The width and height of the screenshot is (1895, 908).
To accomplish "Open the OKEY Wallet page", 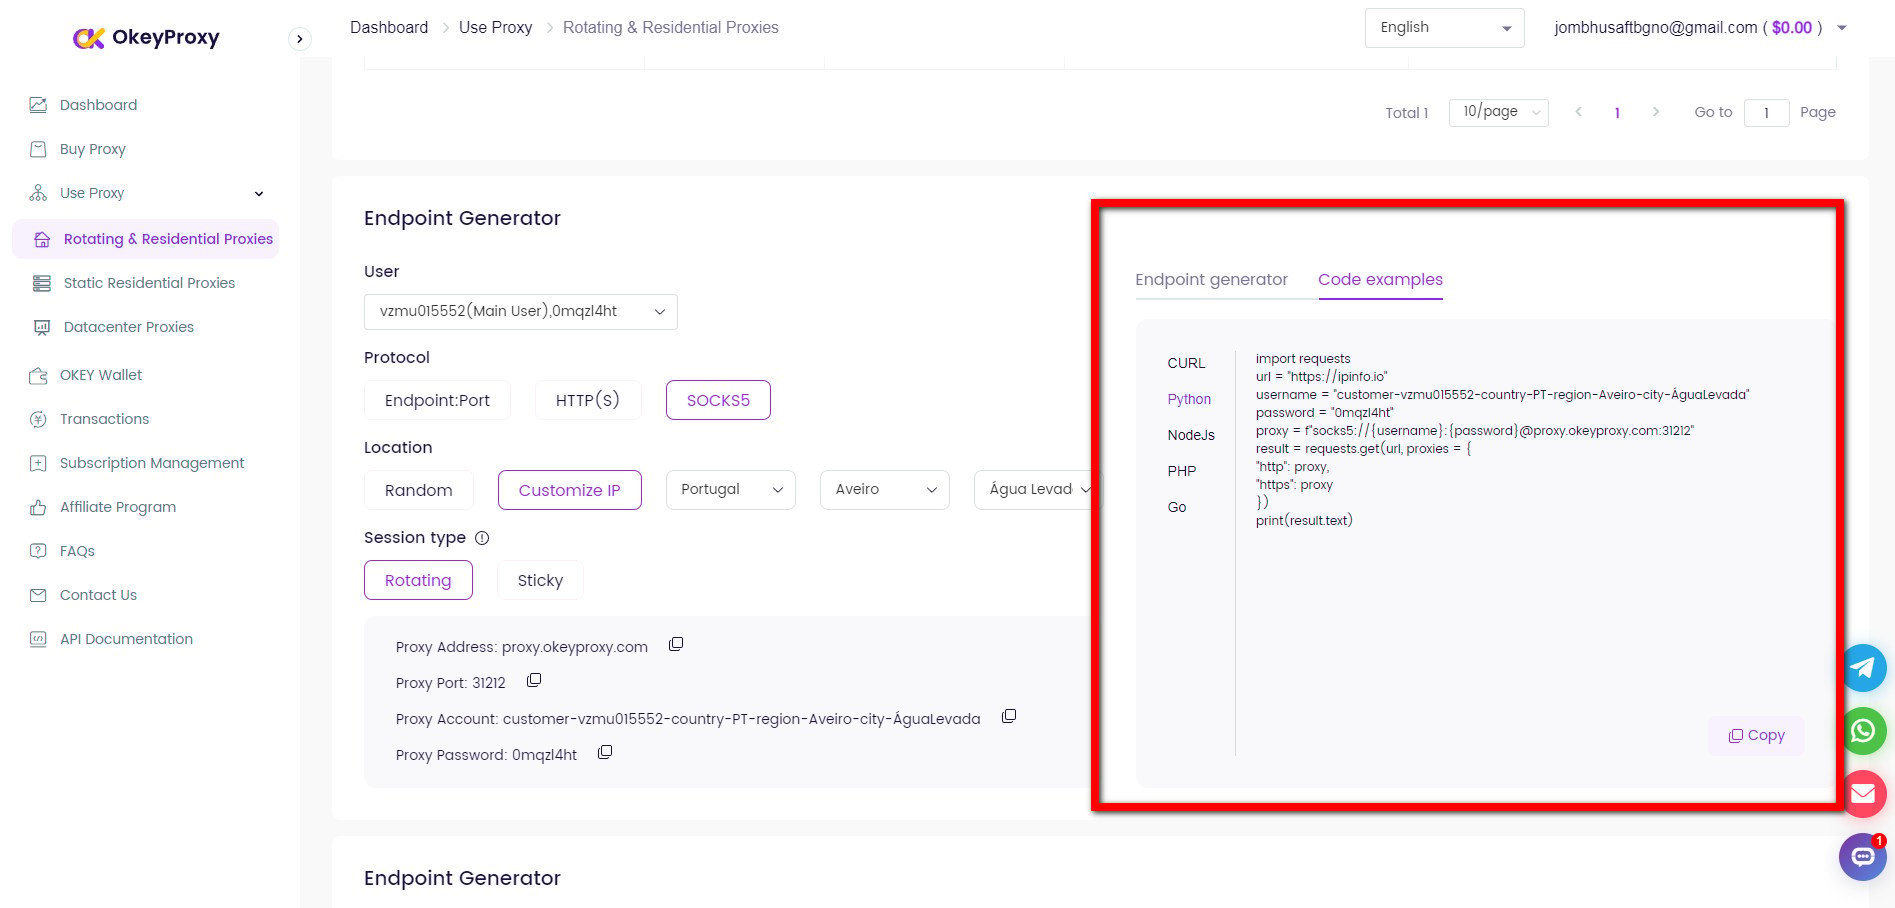I will pos(101,375).
